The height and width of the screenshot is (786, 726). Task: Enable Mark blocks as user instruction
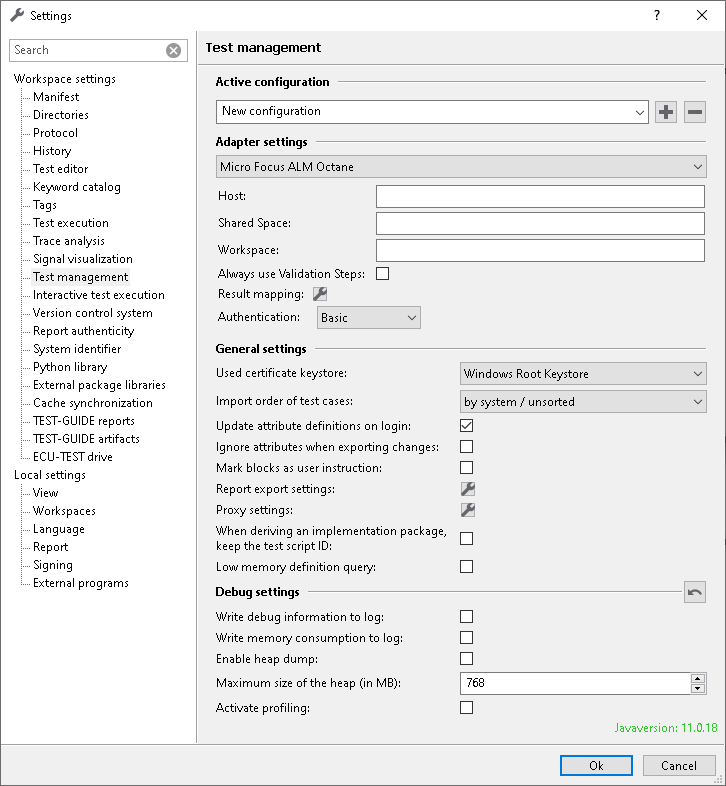click(x=466, y=468)
